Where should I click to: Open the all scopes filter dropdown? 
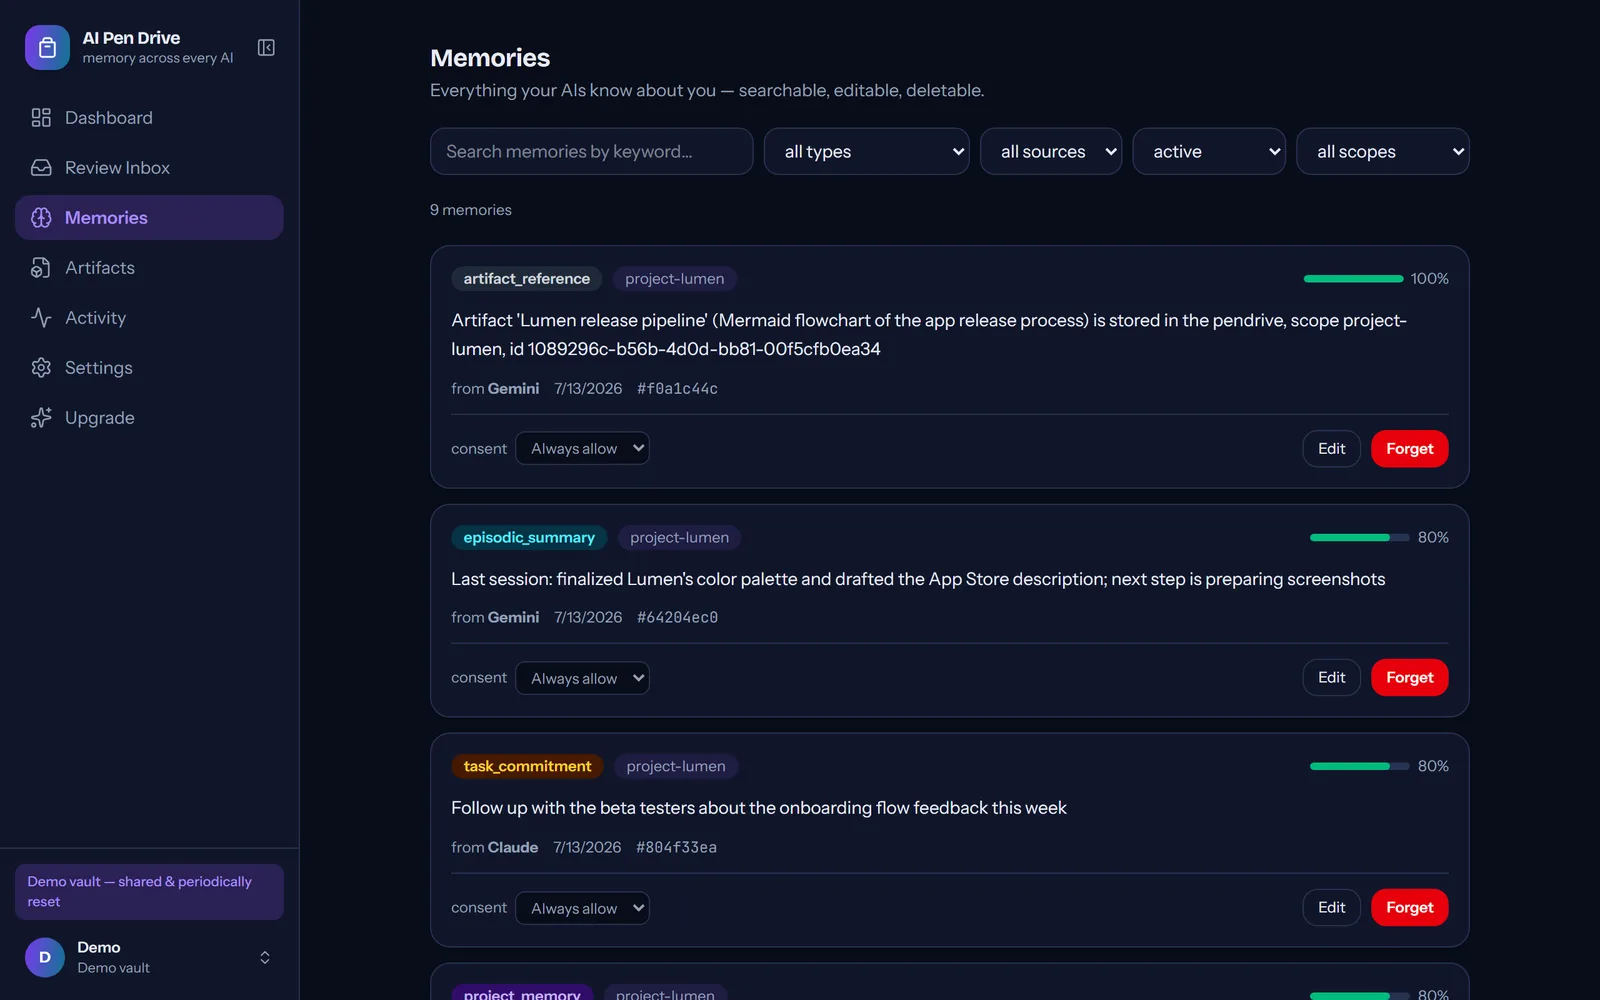tap(1383, 151)
